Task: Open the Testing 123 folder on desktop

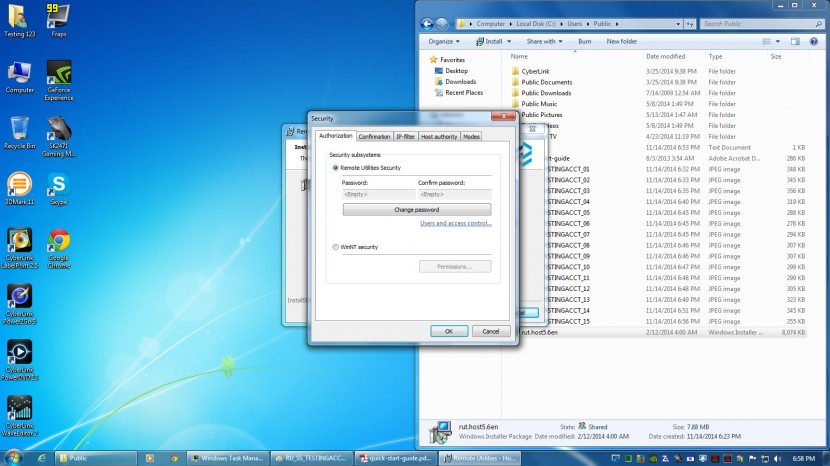Action: [19, 21]
